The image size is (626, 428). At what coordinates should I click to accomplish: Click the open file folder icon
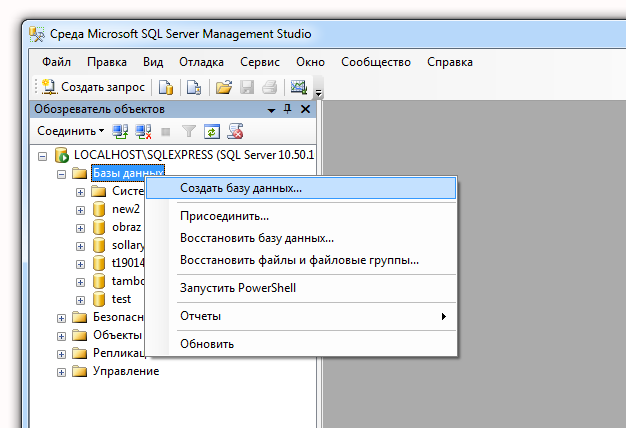click(224, 87)
